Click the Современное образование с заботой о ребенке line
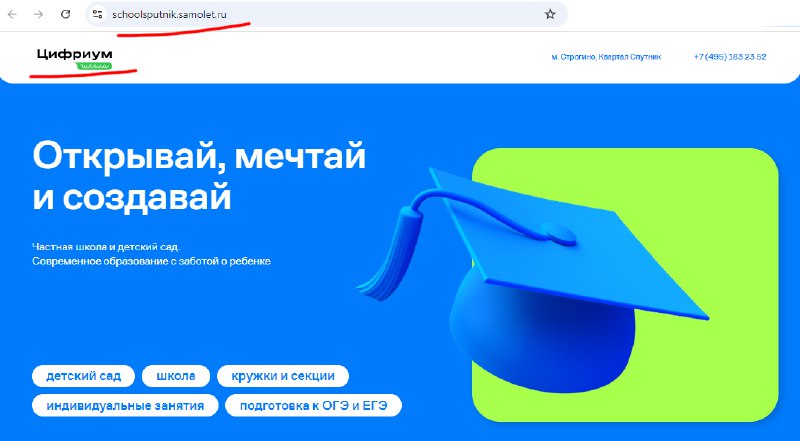Image resolution: width=800 pixels, height=441 pixels. click(x=151, y=261)
